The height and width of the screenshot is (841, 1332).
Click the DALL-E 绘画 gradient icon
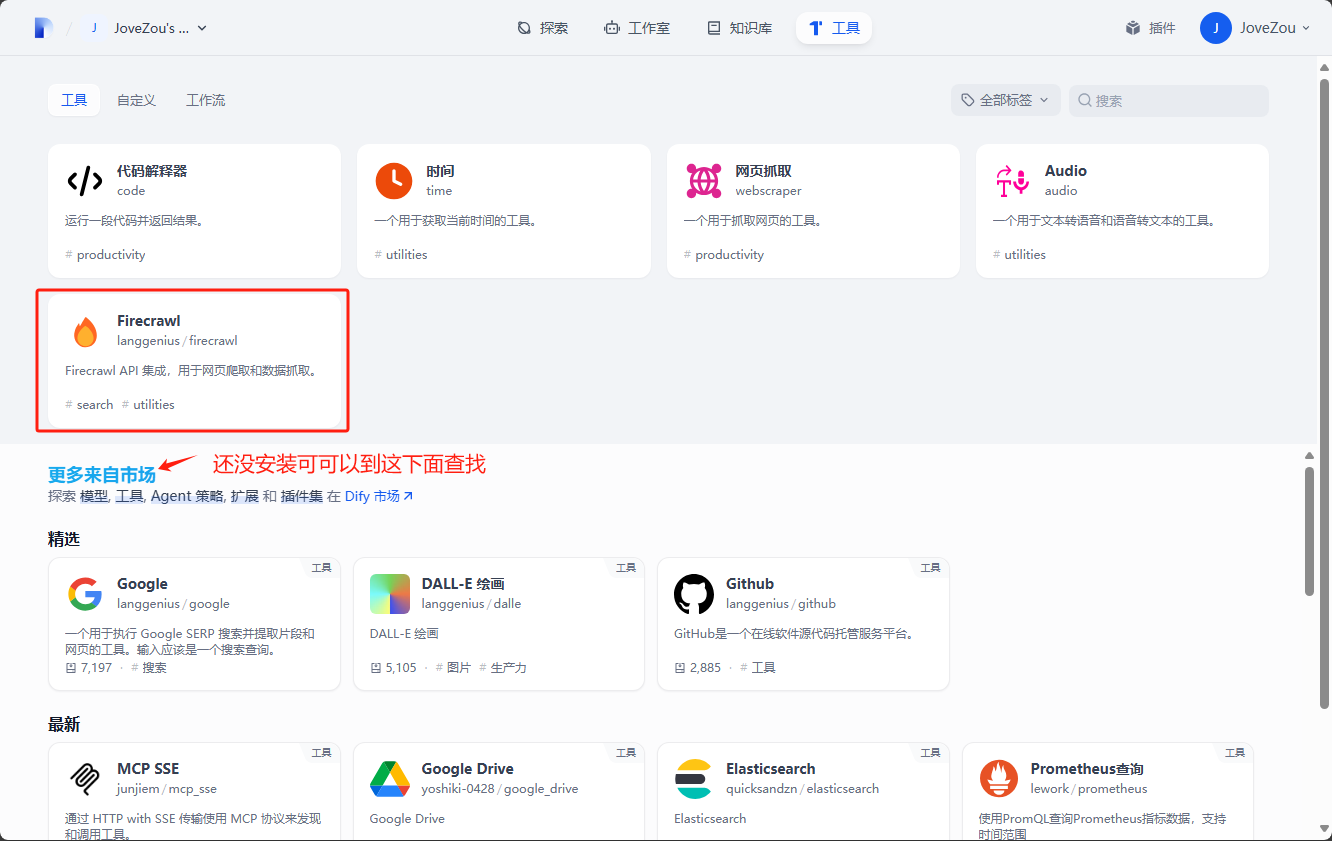(x=390, y=594)
